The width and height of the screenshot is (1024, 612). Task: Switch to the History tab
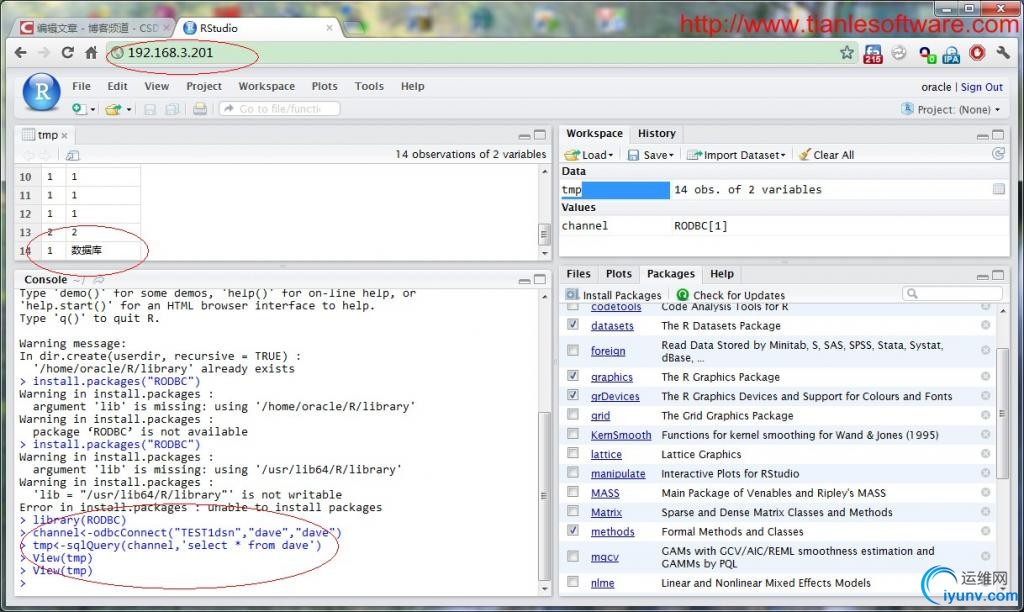[656, 133]
